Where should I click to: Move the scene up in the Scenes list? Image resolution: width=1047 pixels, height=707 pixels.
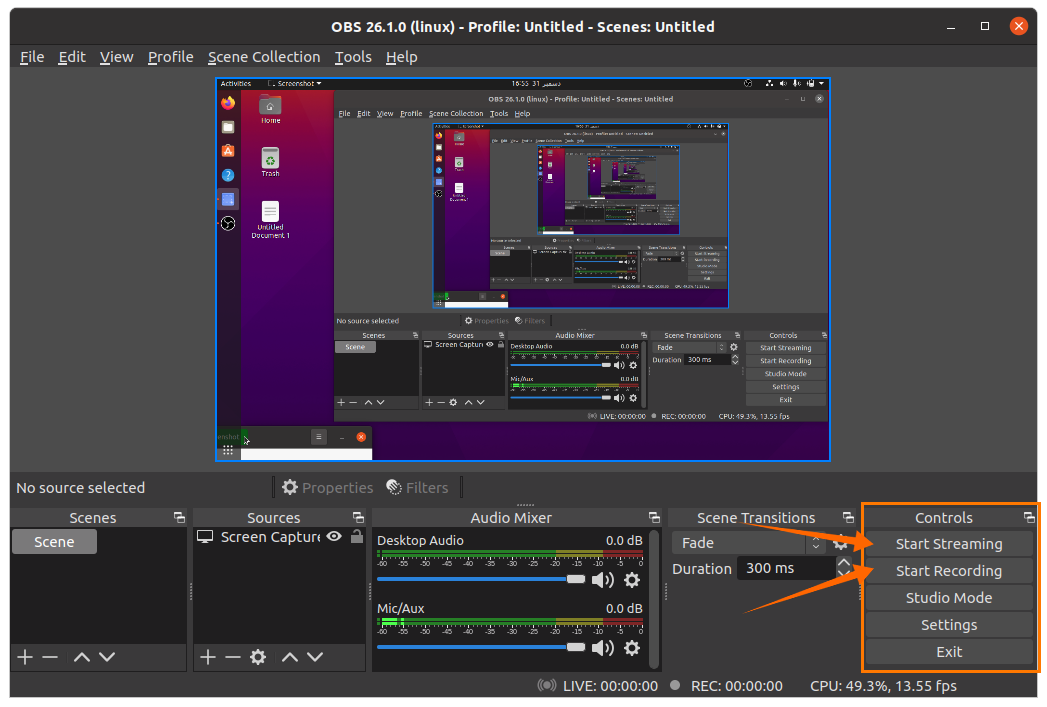[x=82, y=658]
